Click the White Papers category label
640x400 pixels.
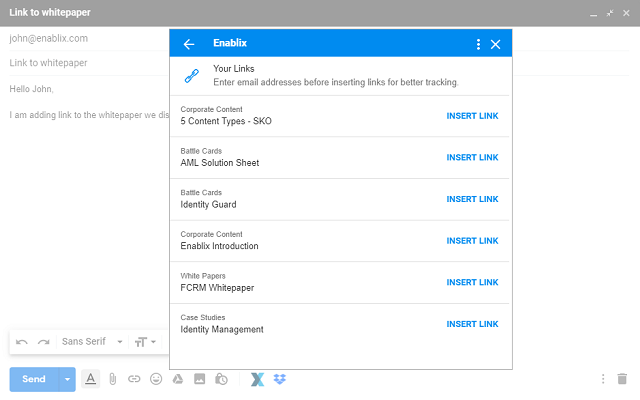point(203,276)
